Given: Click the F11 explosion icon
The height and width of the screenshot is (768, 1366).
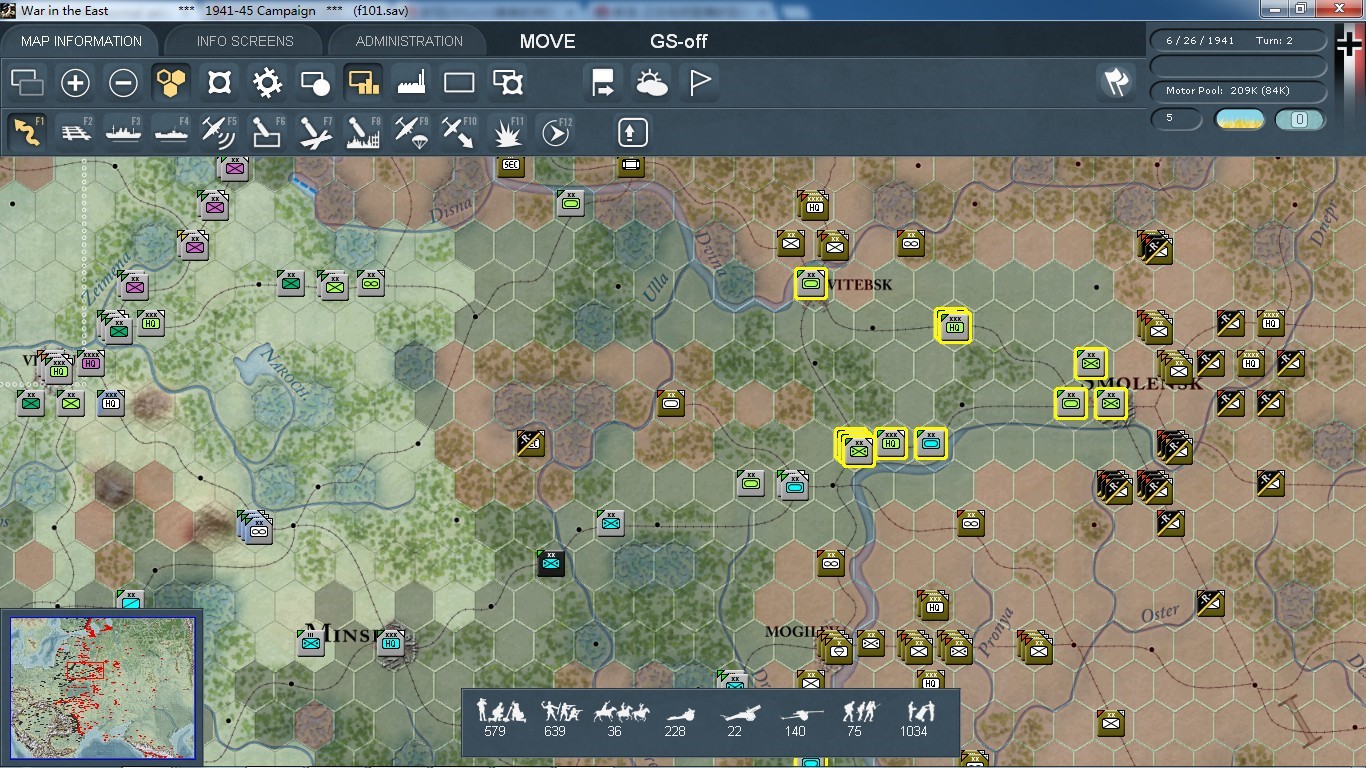Looking at the screenshot, I should click(x=507, y=132).
